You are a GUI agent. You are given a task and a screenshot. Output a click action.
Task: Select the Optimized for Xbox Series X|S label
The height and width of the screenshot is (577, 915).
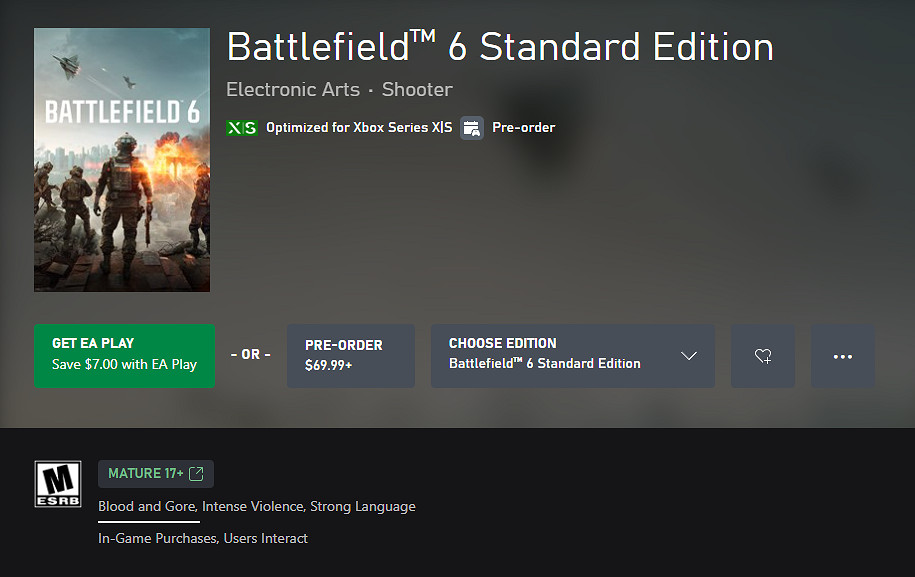(x=359, y=128)
